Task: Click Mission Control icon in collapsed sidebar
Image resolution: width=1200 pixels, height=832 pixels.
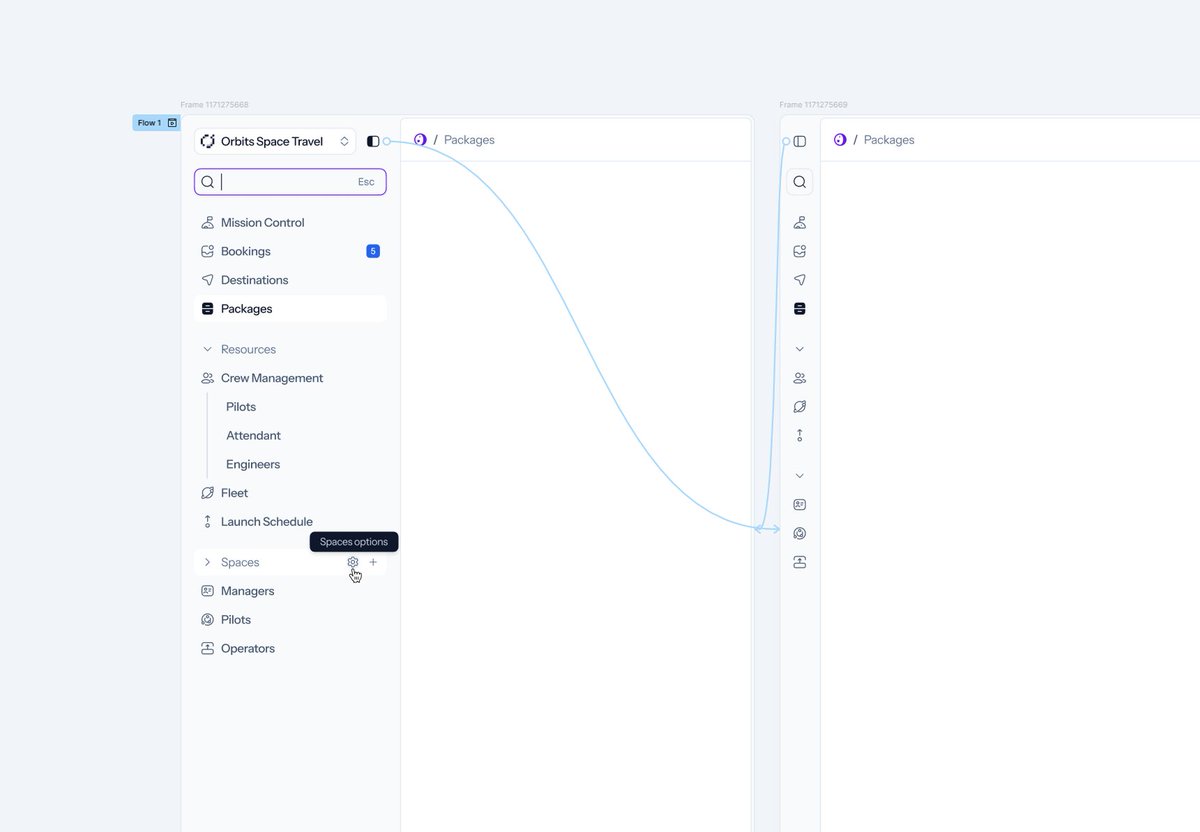Action: [799, 223]
